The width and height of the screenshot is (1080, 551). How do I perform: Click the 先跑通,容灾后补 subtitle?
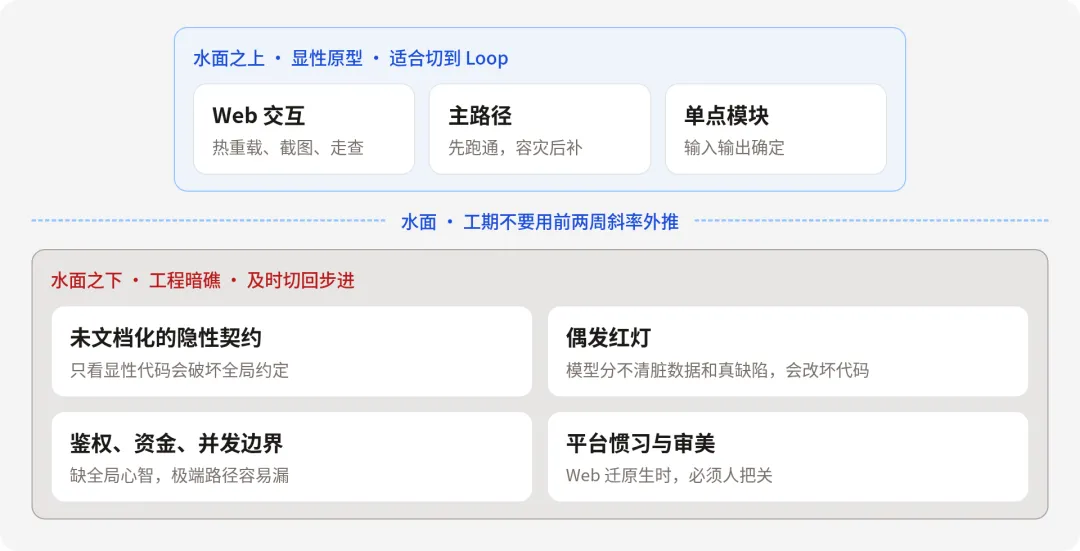pyautogui.click(x=515, y=147)
